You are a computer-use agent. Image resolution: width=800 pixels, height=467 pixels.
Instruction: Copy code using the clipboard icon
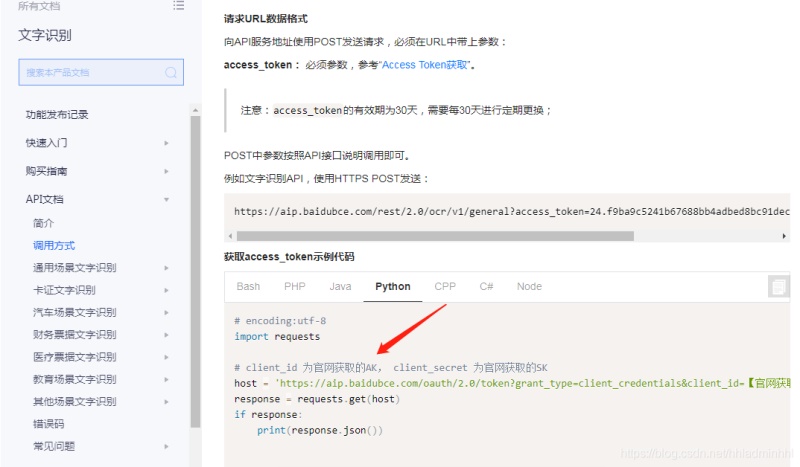(778, 286)
